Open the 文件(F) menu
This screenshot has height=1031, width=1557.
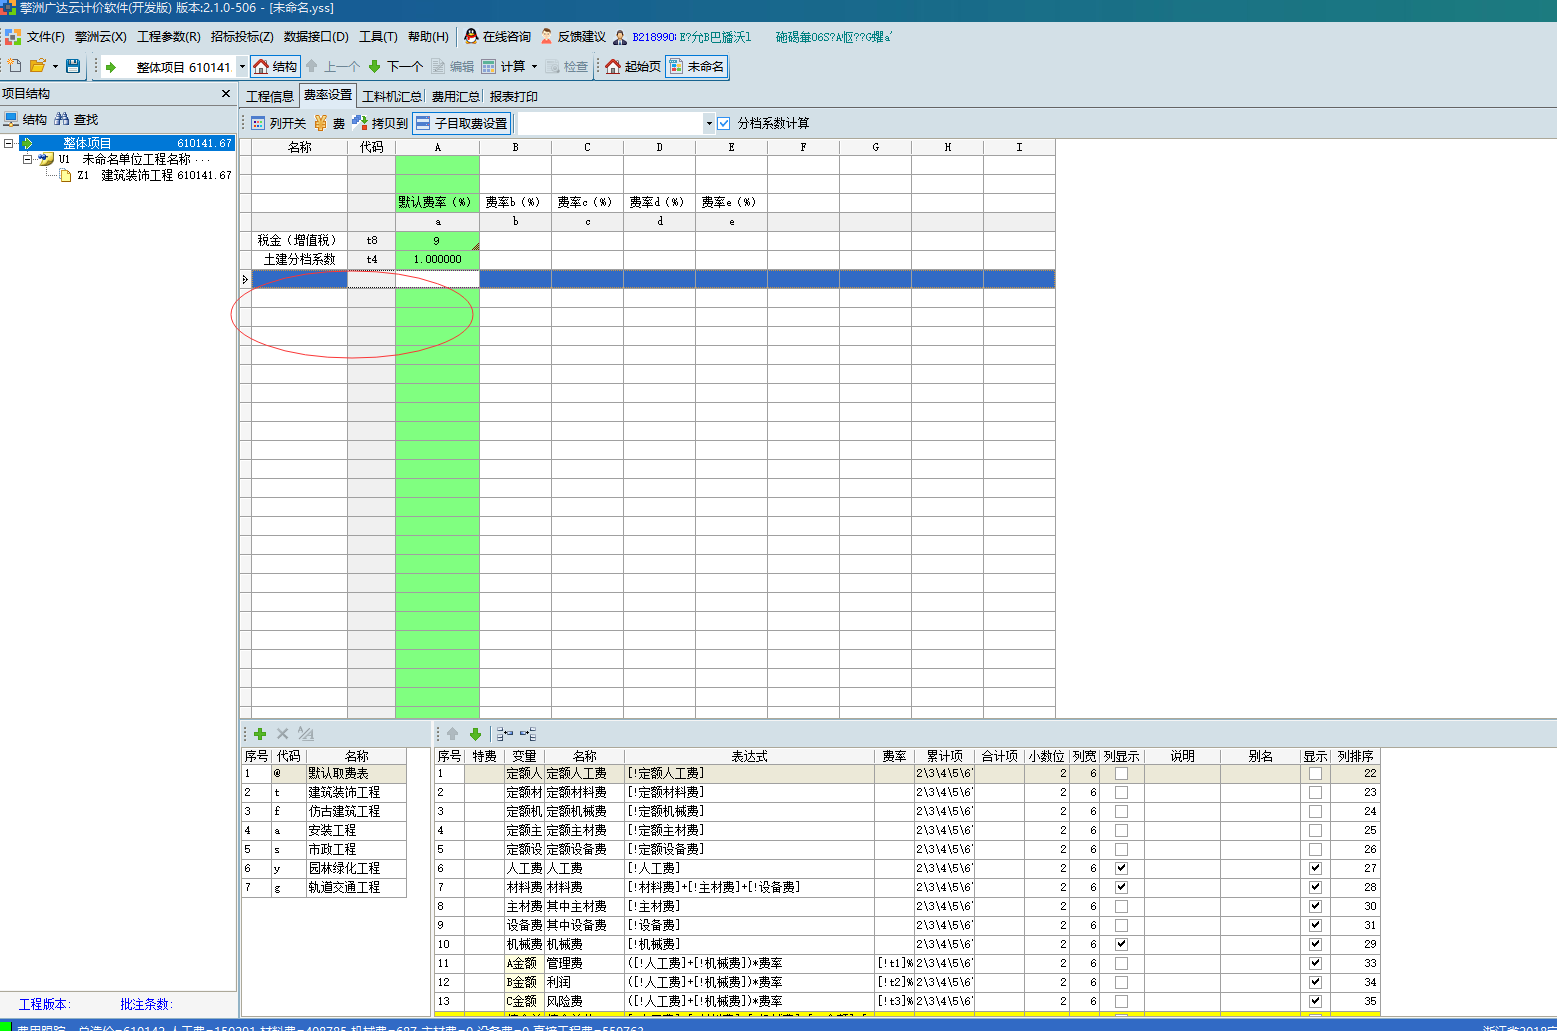coord(46,37)
